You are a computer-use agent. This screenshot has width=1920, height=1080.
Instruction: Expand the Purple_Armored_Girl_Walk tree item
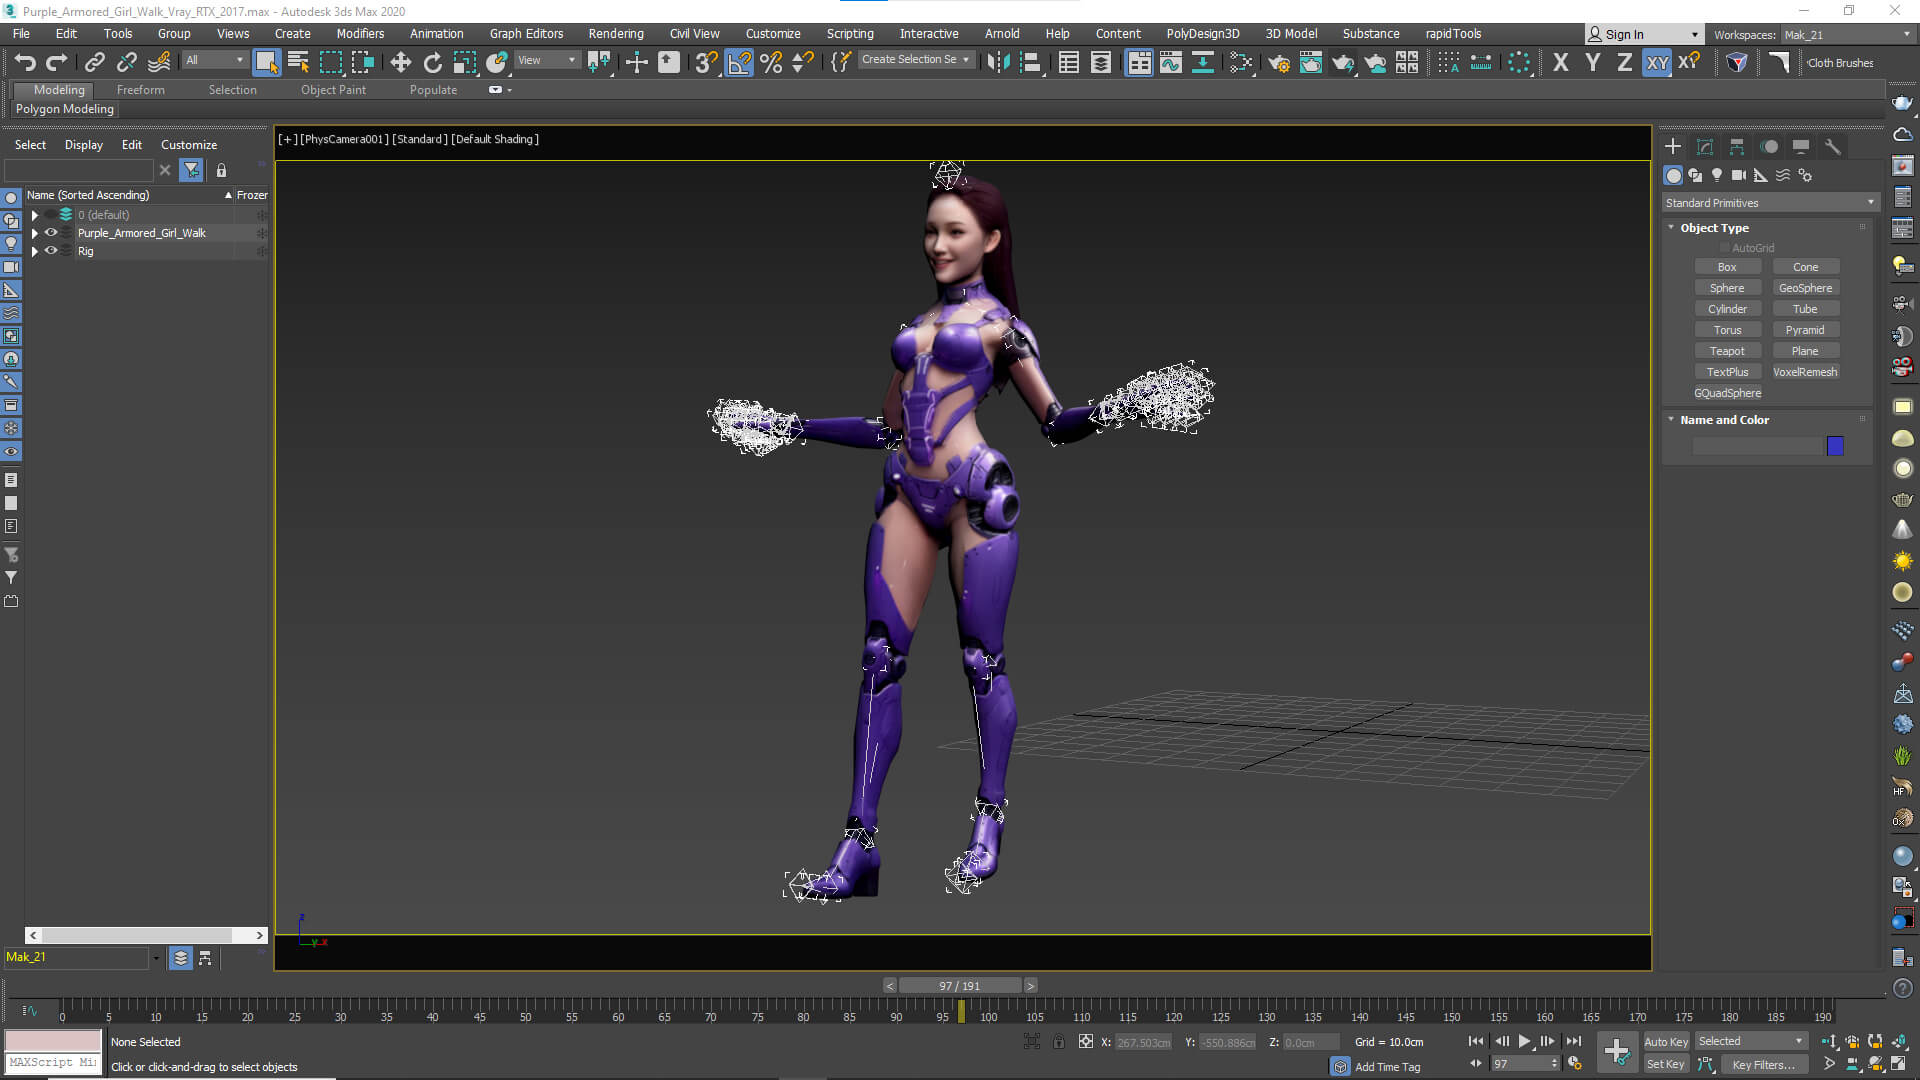35,233
